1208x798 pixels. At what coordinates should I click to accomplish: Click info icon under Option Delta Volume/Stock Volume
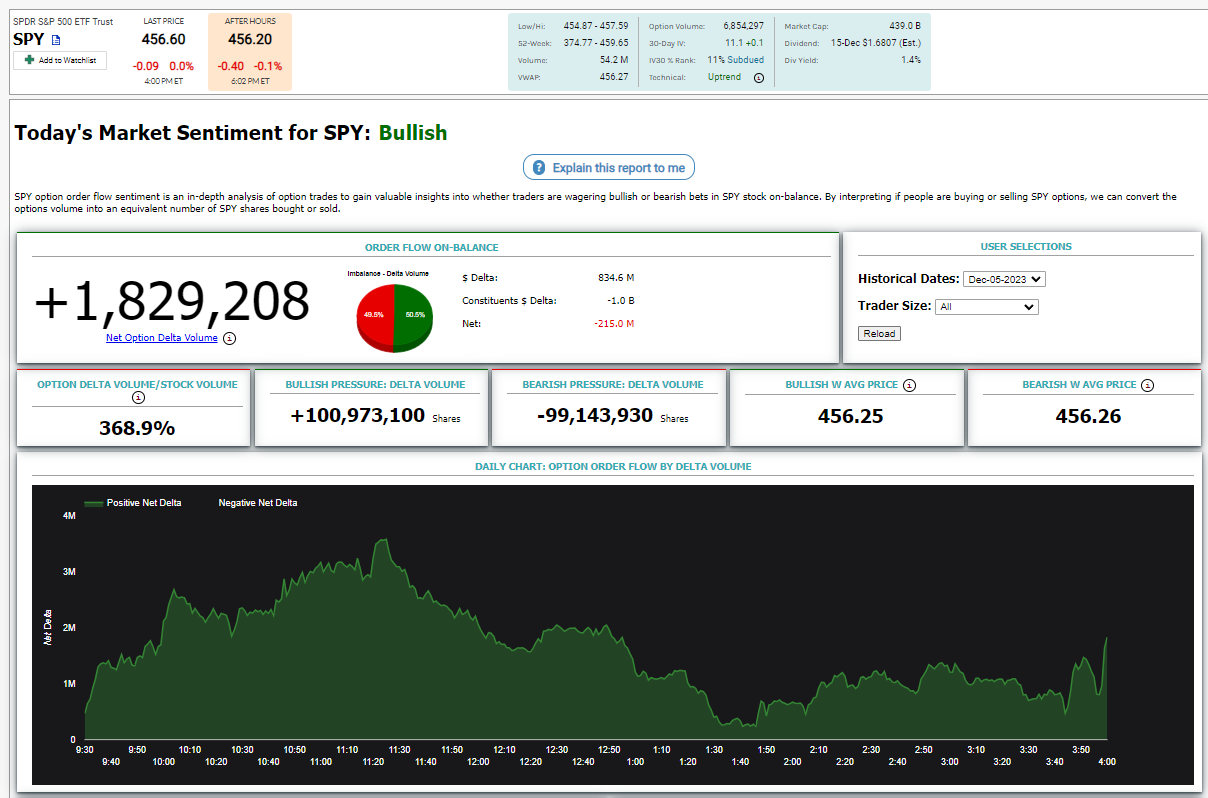pyautogui.click(x=138, y=397)
